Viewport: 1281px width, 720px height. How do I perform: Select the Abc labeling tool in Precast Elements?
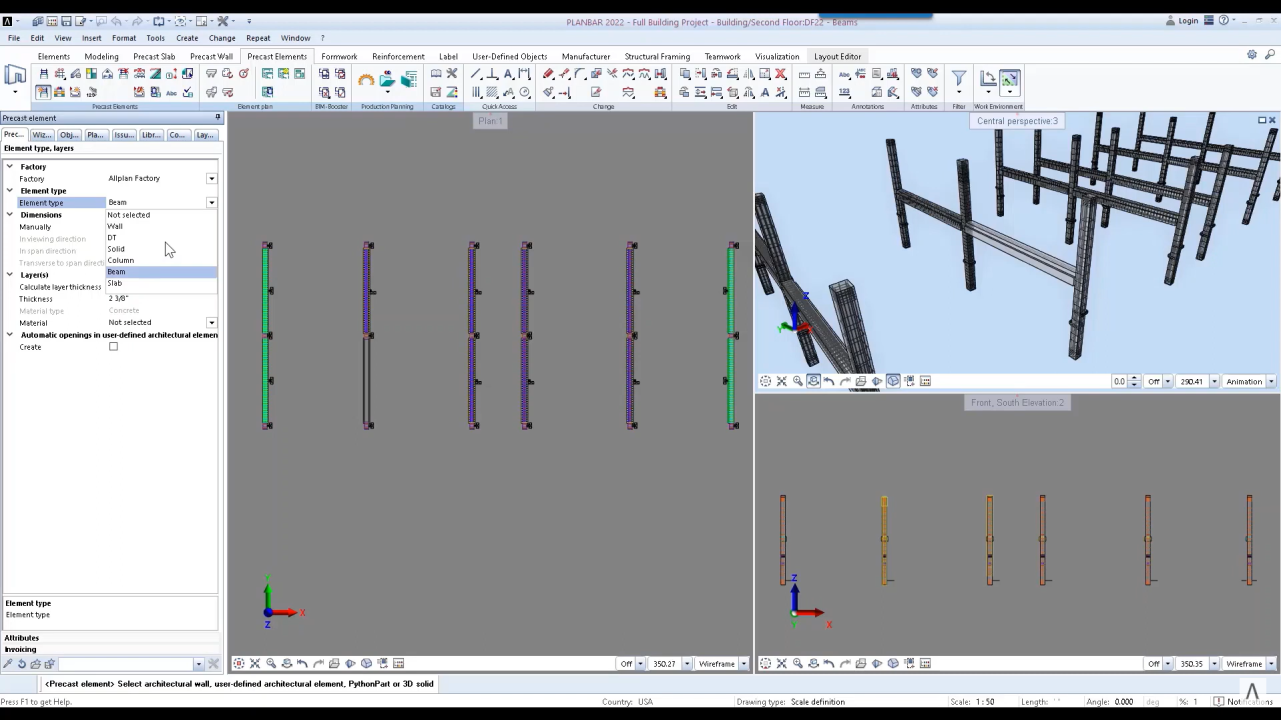[172, 93]
